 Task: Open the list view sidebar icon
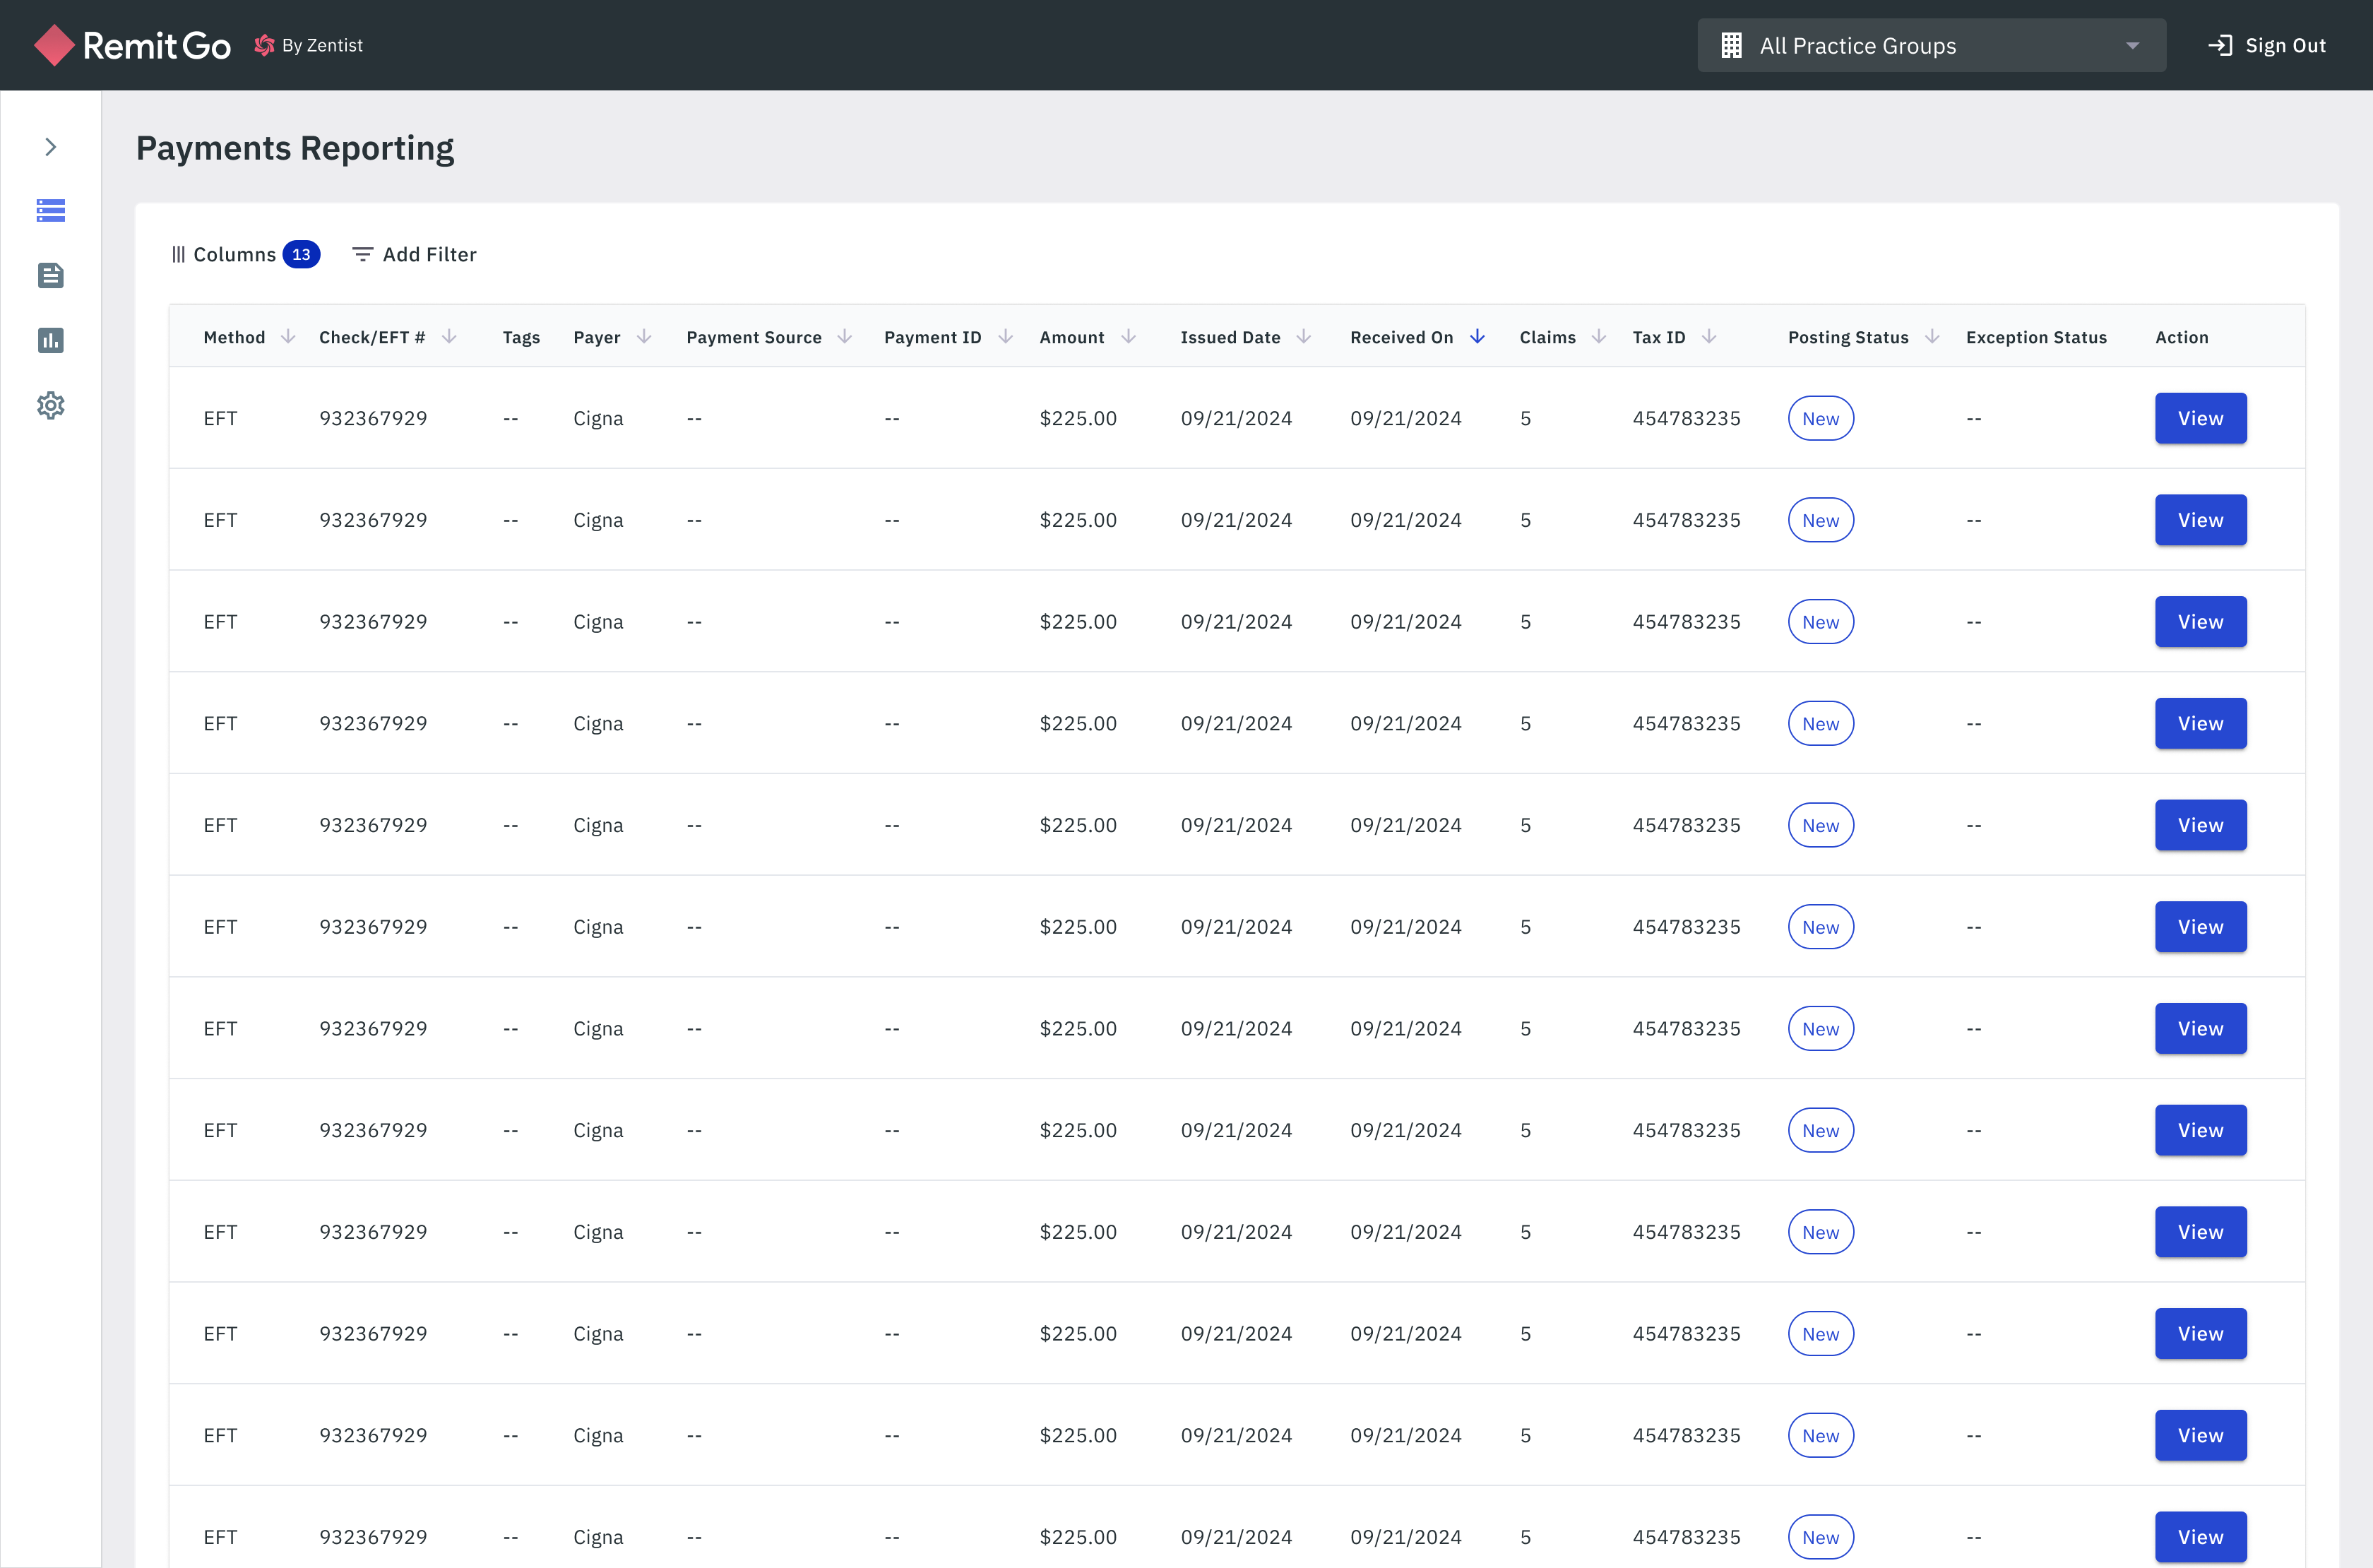(x=50, y=210)
